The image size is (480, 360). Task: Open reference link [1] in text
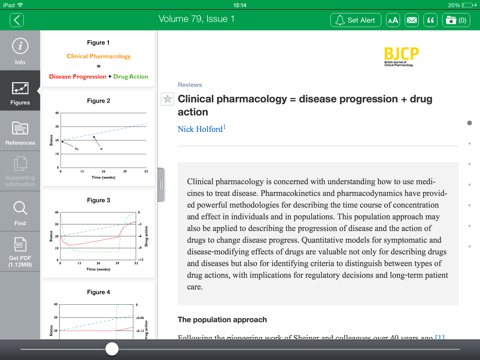(440, 337)
